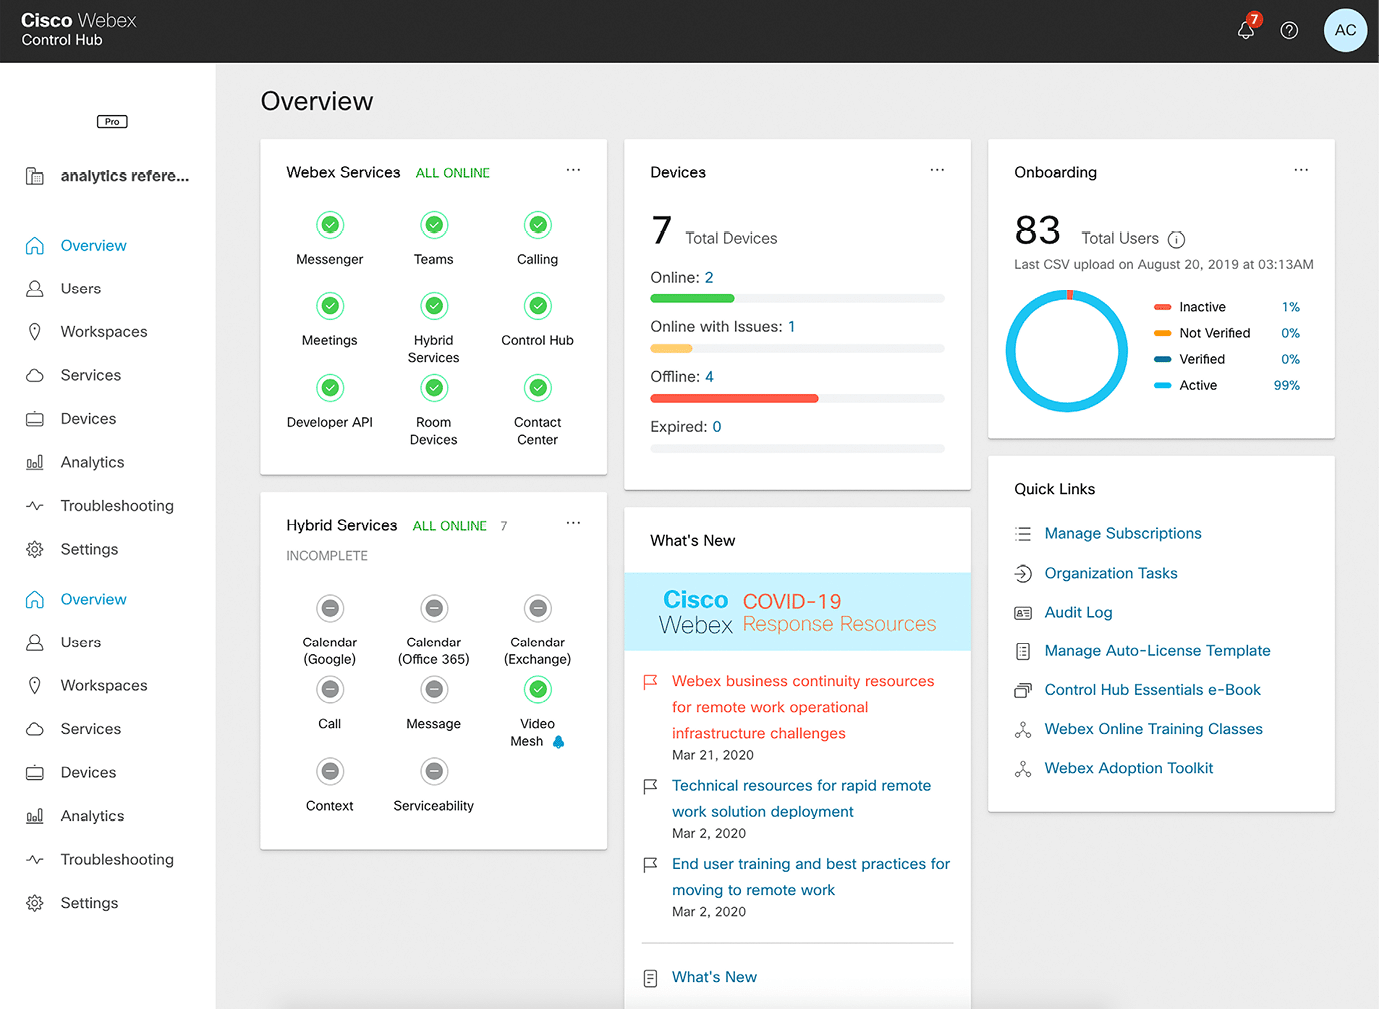Click the green Online devices progress bar

coord(692,298)
